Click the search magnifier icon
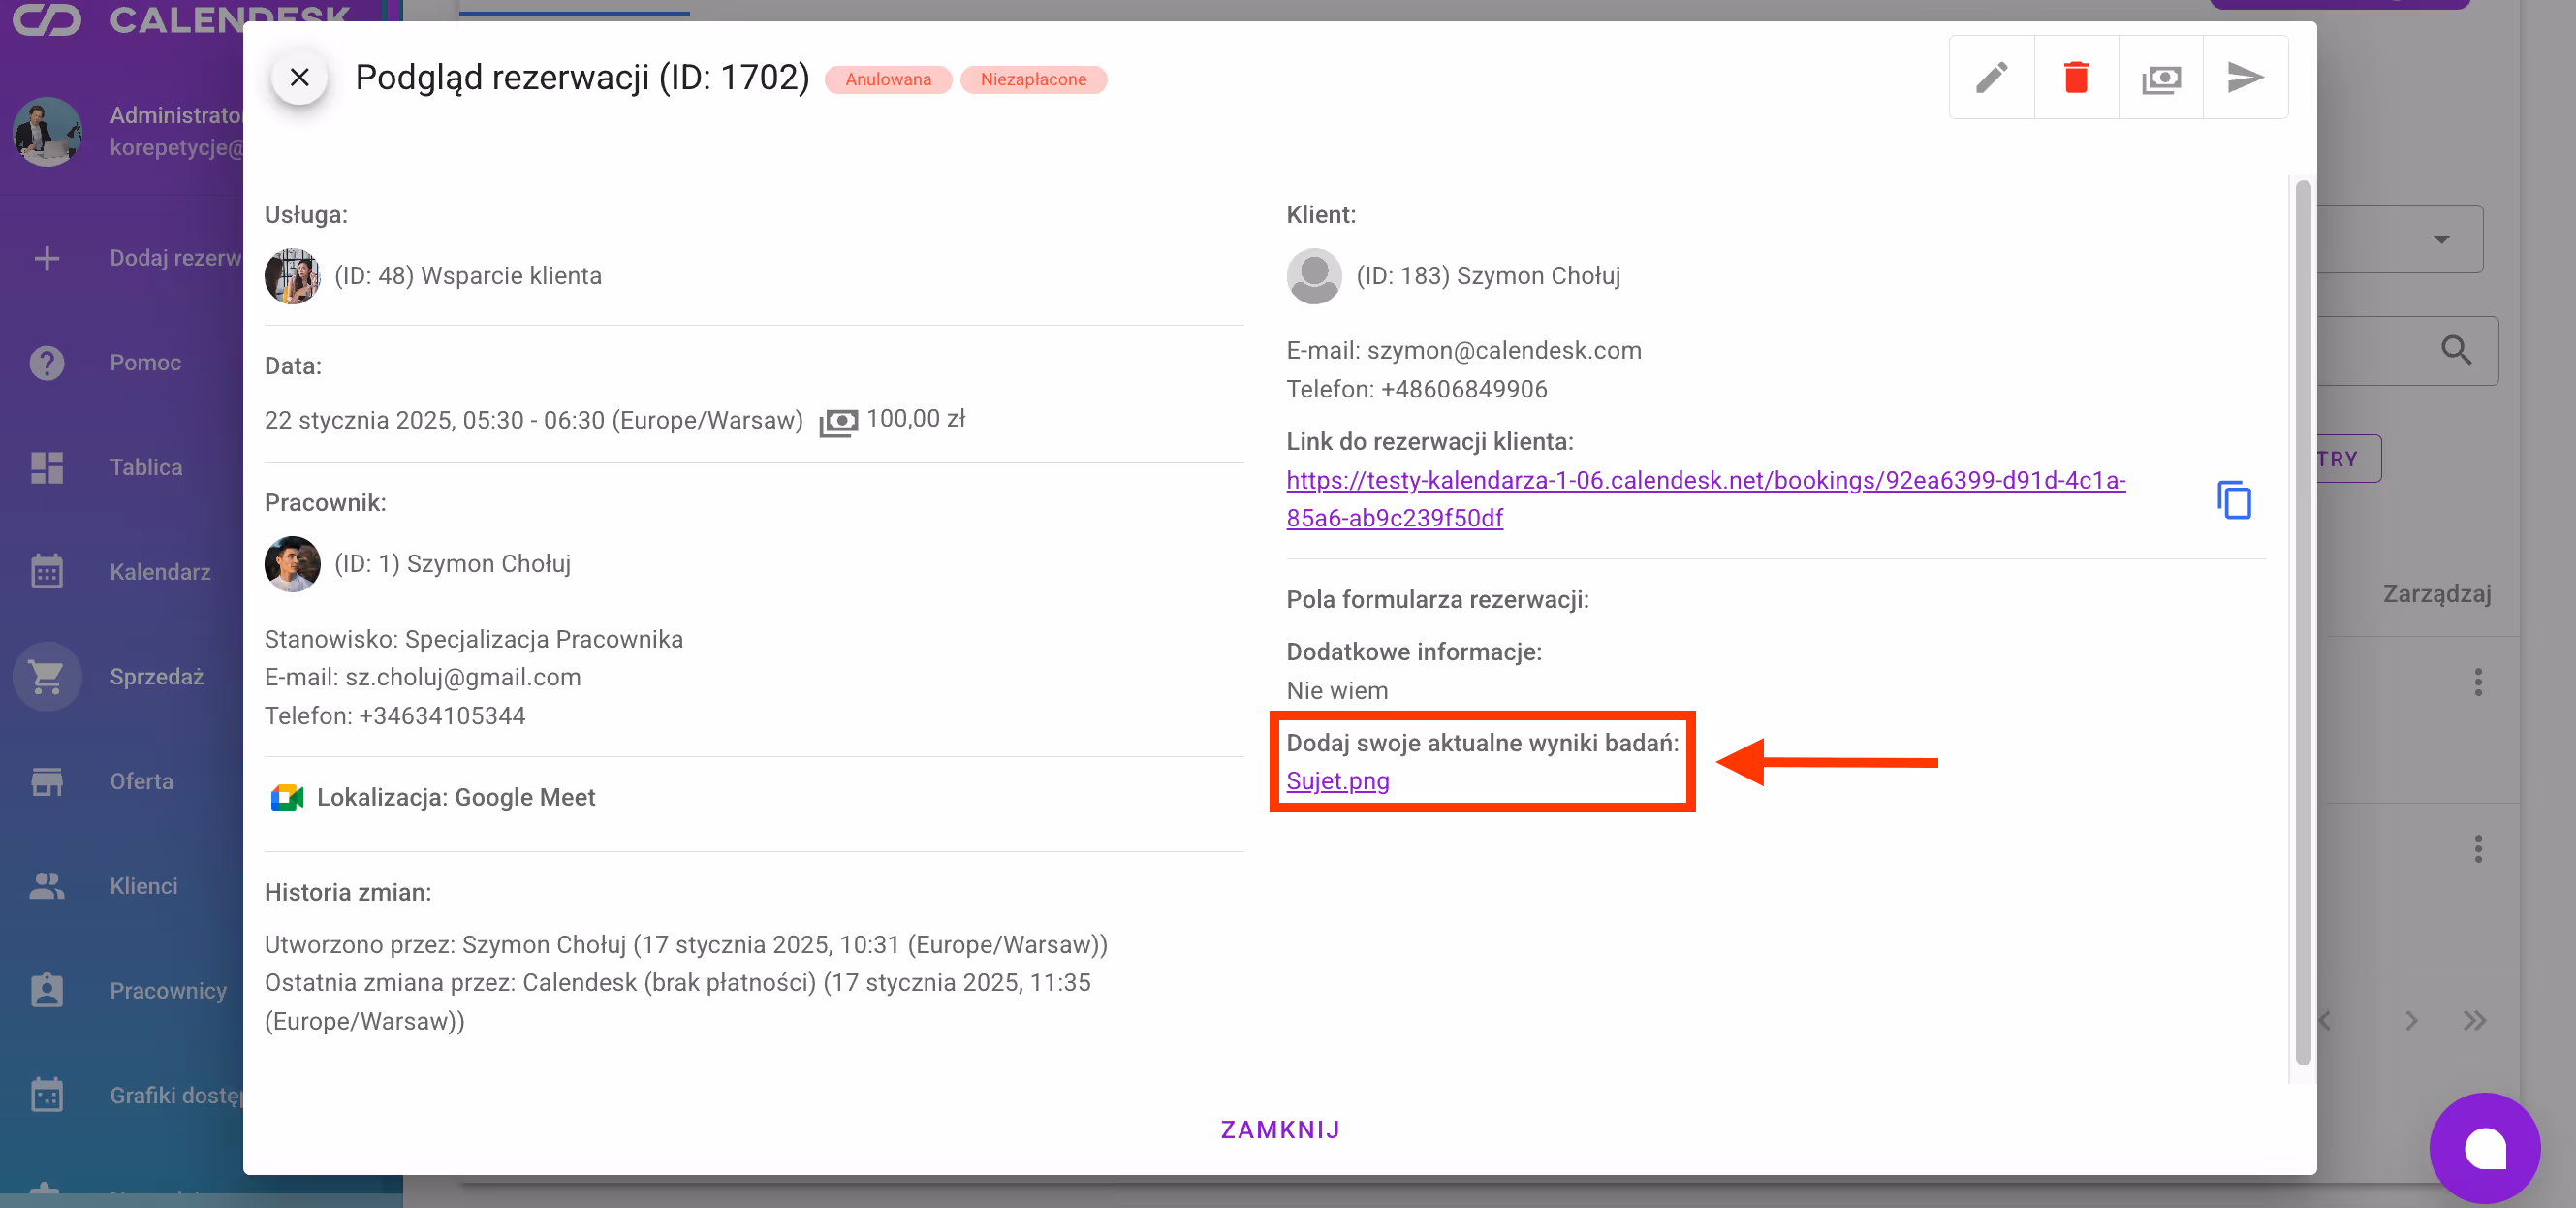2576x1208 pixels. (2456, 351)
